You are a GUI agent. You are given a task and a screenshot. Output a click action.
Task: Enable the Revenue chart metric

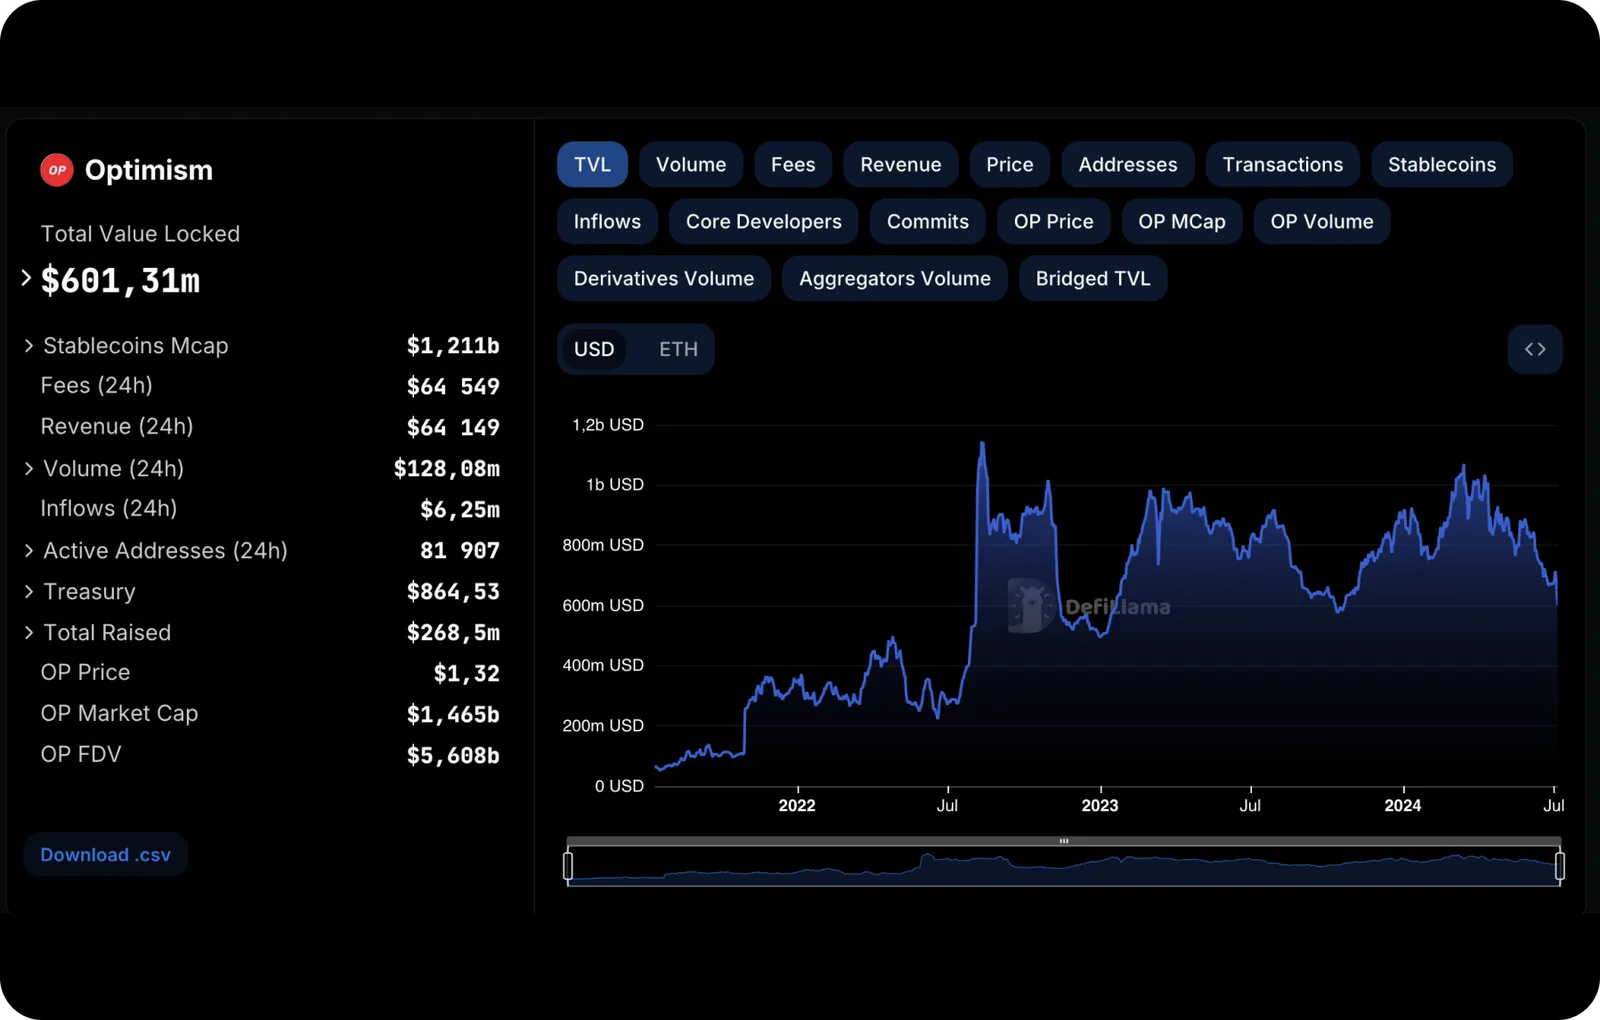point(901,164)
